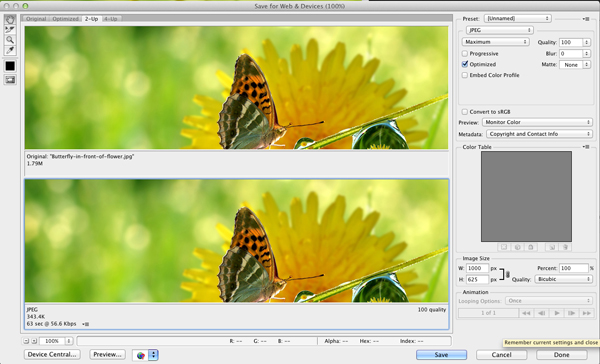Open the JPEG file format dropdown
The width and height of the screenshot is (600, 364).
(499, 30)
